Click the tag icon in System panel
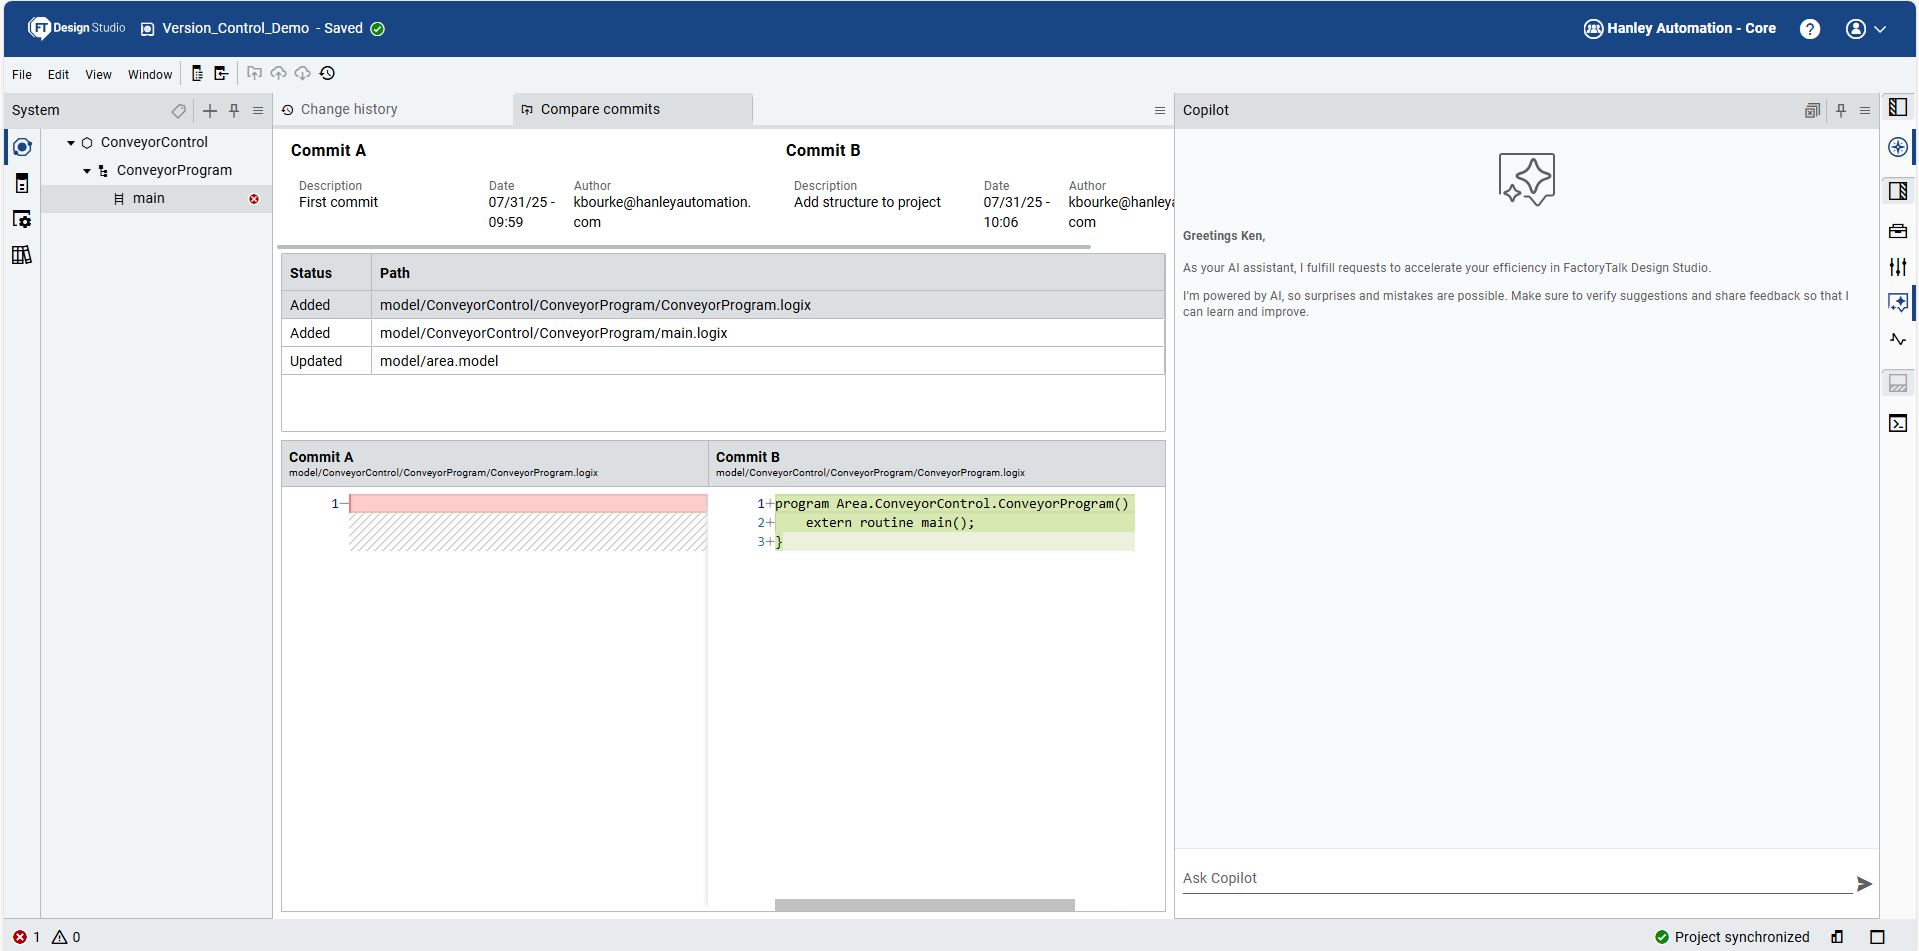The height and width of the screenshot is (951, 1919). [x=178, y=111]
